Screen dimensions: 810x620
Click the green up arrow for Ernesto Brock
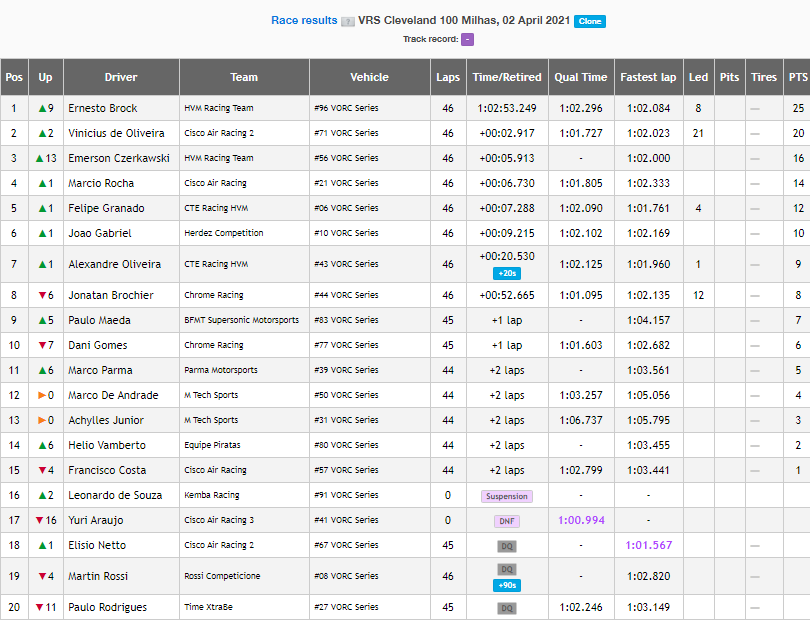pos(42,108)
